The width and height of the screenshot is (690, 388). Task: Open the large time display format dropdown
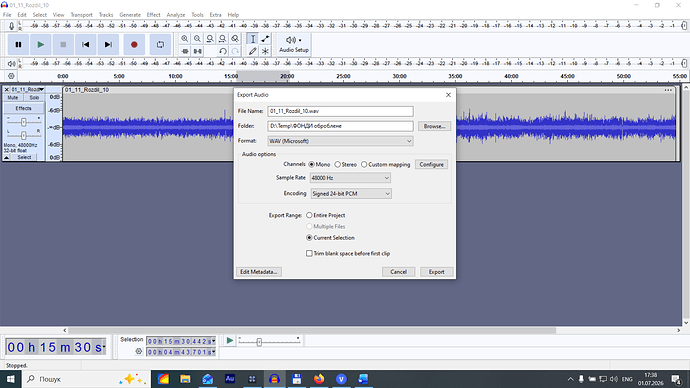click(104, 347)
